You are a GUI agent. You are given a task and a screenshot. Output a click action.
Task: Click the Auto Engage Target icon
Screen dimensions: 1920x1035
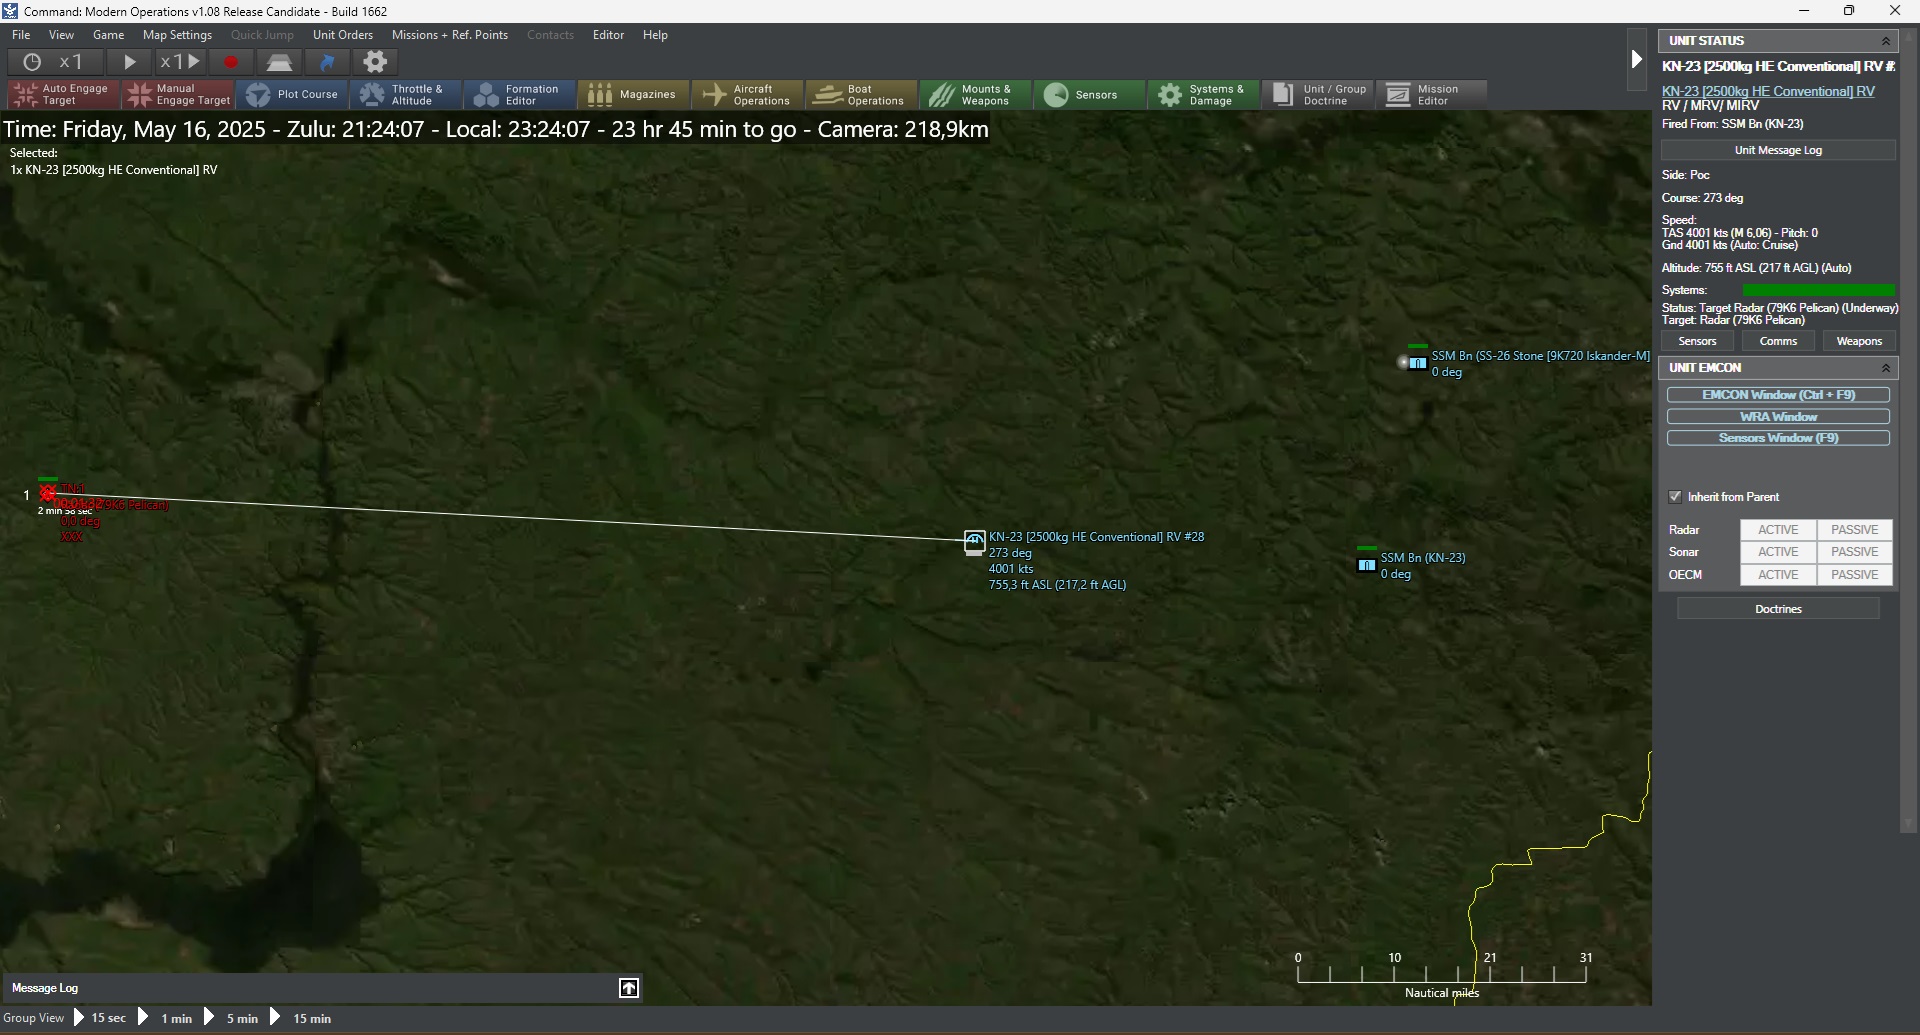point(26,95)
